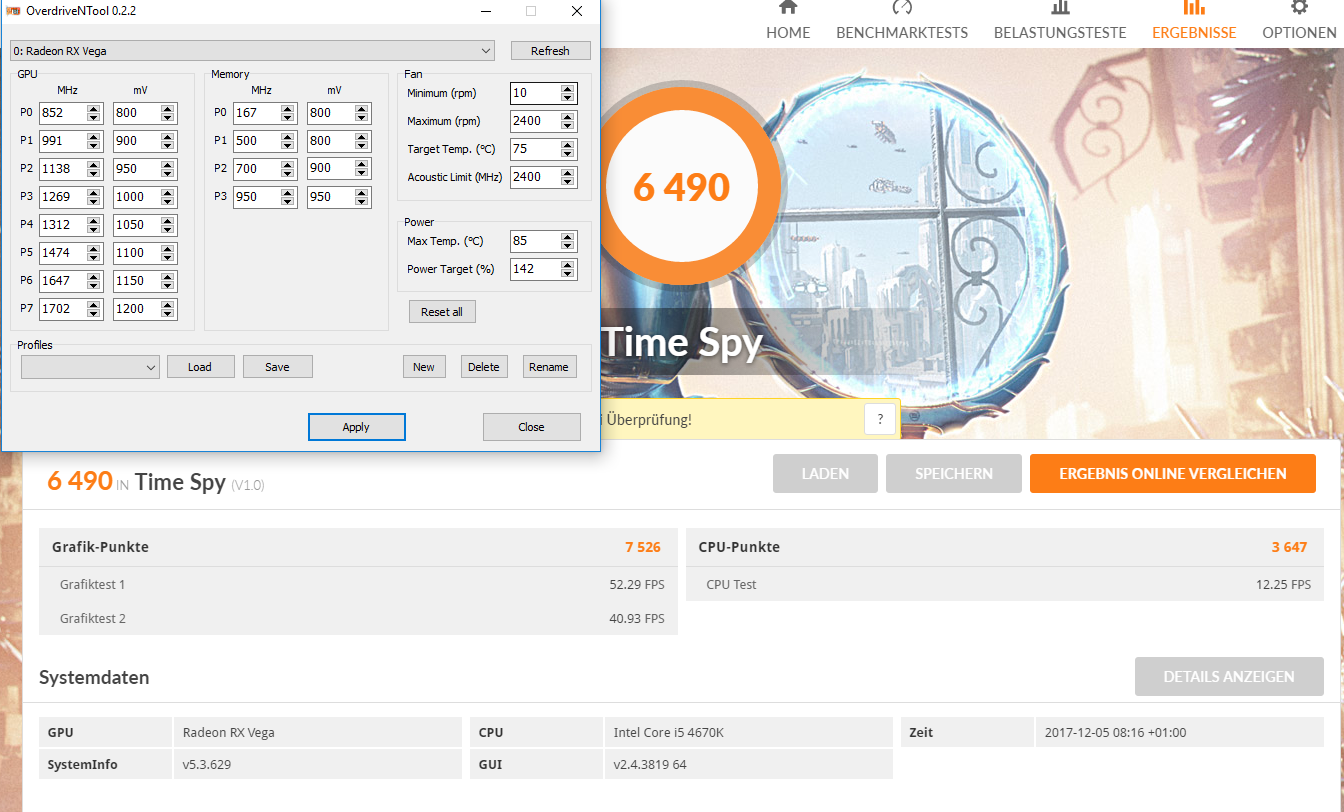The image size is (1344, 812).
Task: Open the BENCHMARKTESTS tab
Action: click(902, 20)
